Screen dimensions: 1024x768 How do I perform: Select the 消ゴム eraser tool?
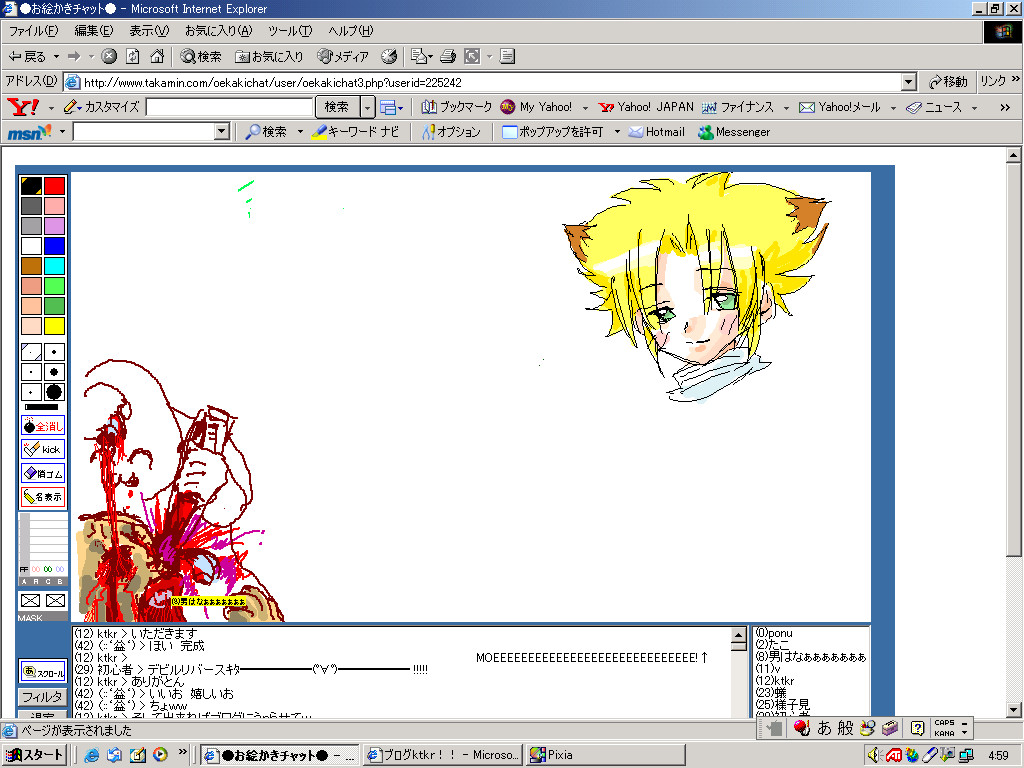tap(43, 473)
